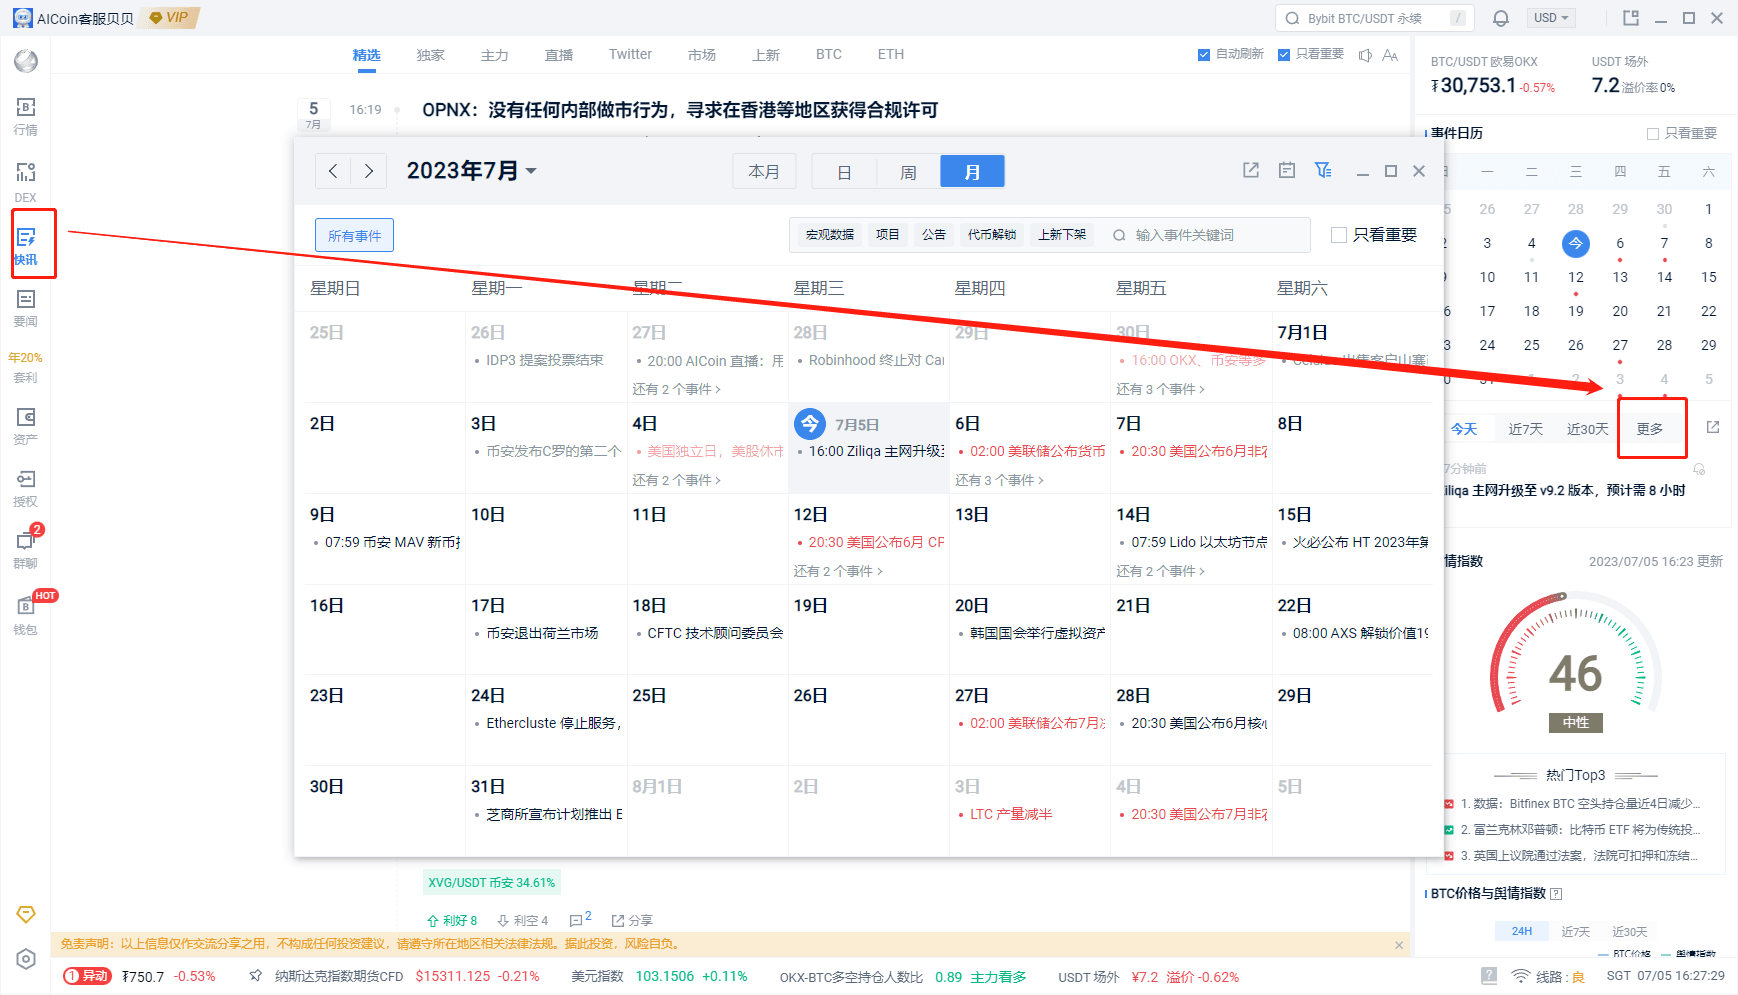Expand 还有 2 个事件 on July 14
This screenshot has width=1738, height=995.
pos(1160,571)
